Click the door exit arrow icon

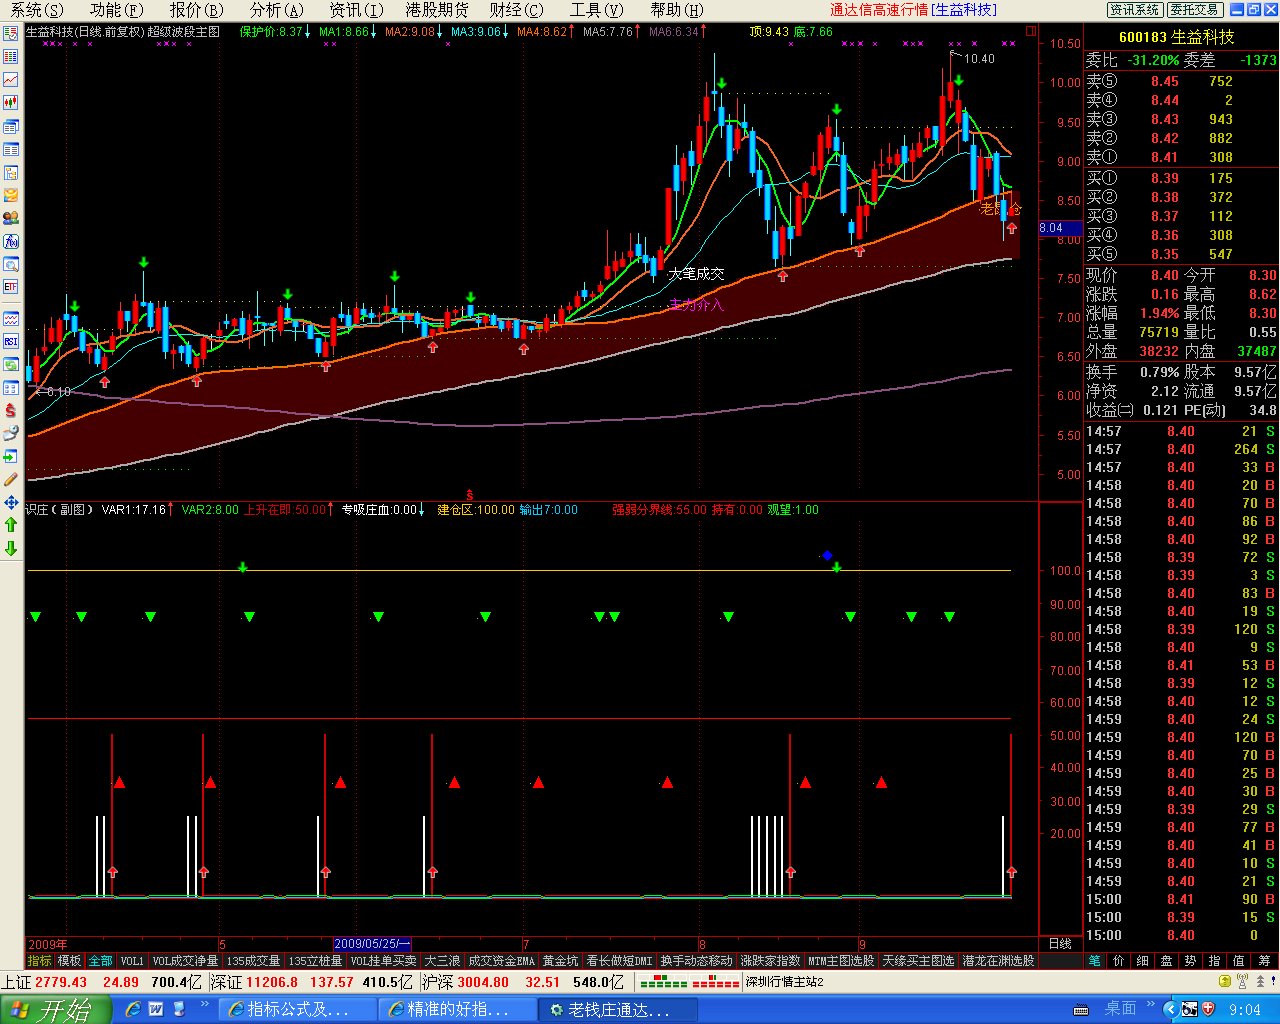tap(11, 456)
